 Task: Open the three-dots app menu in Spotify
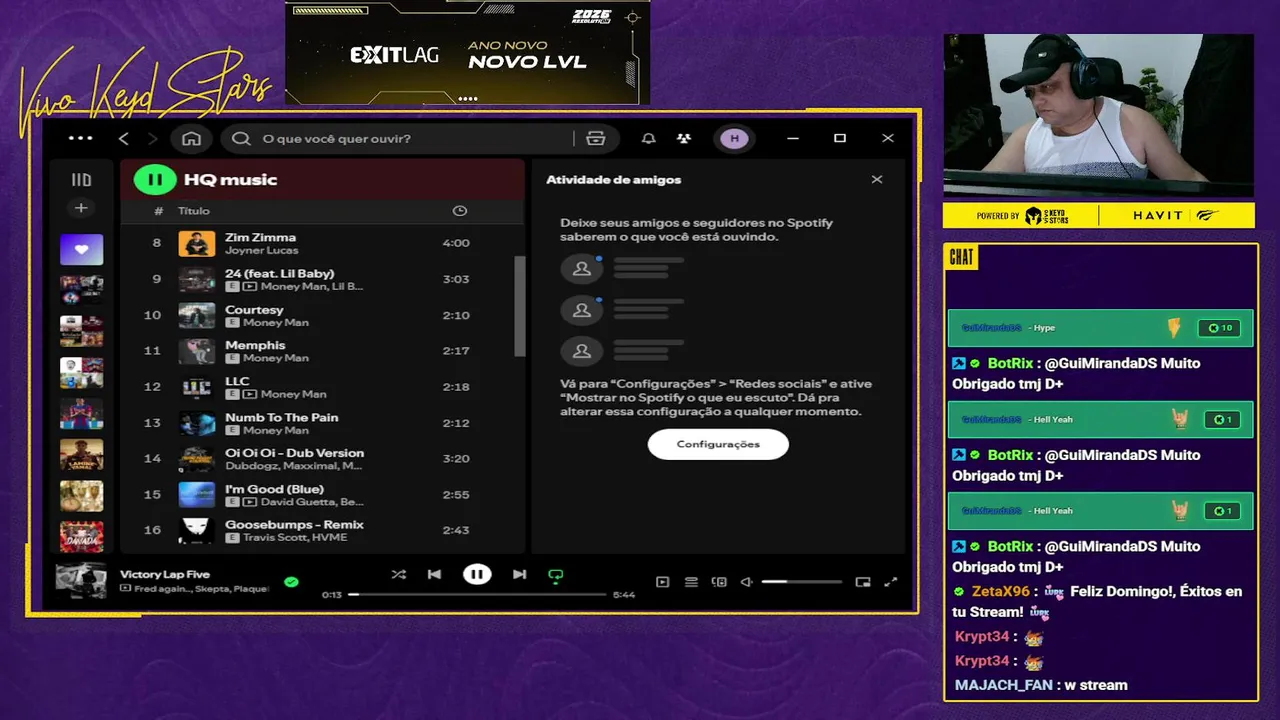coord(80,138)
